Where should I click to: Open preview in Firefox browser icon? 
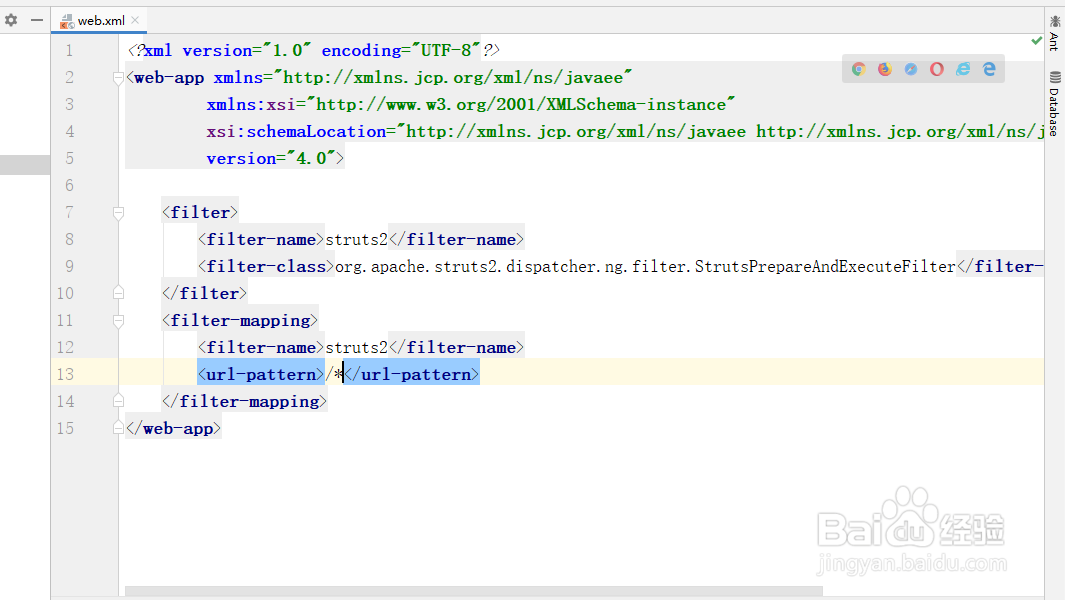[884, 69]
